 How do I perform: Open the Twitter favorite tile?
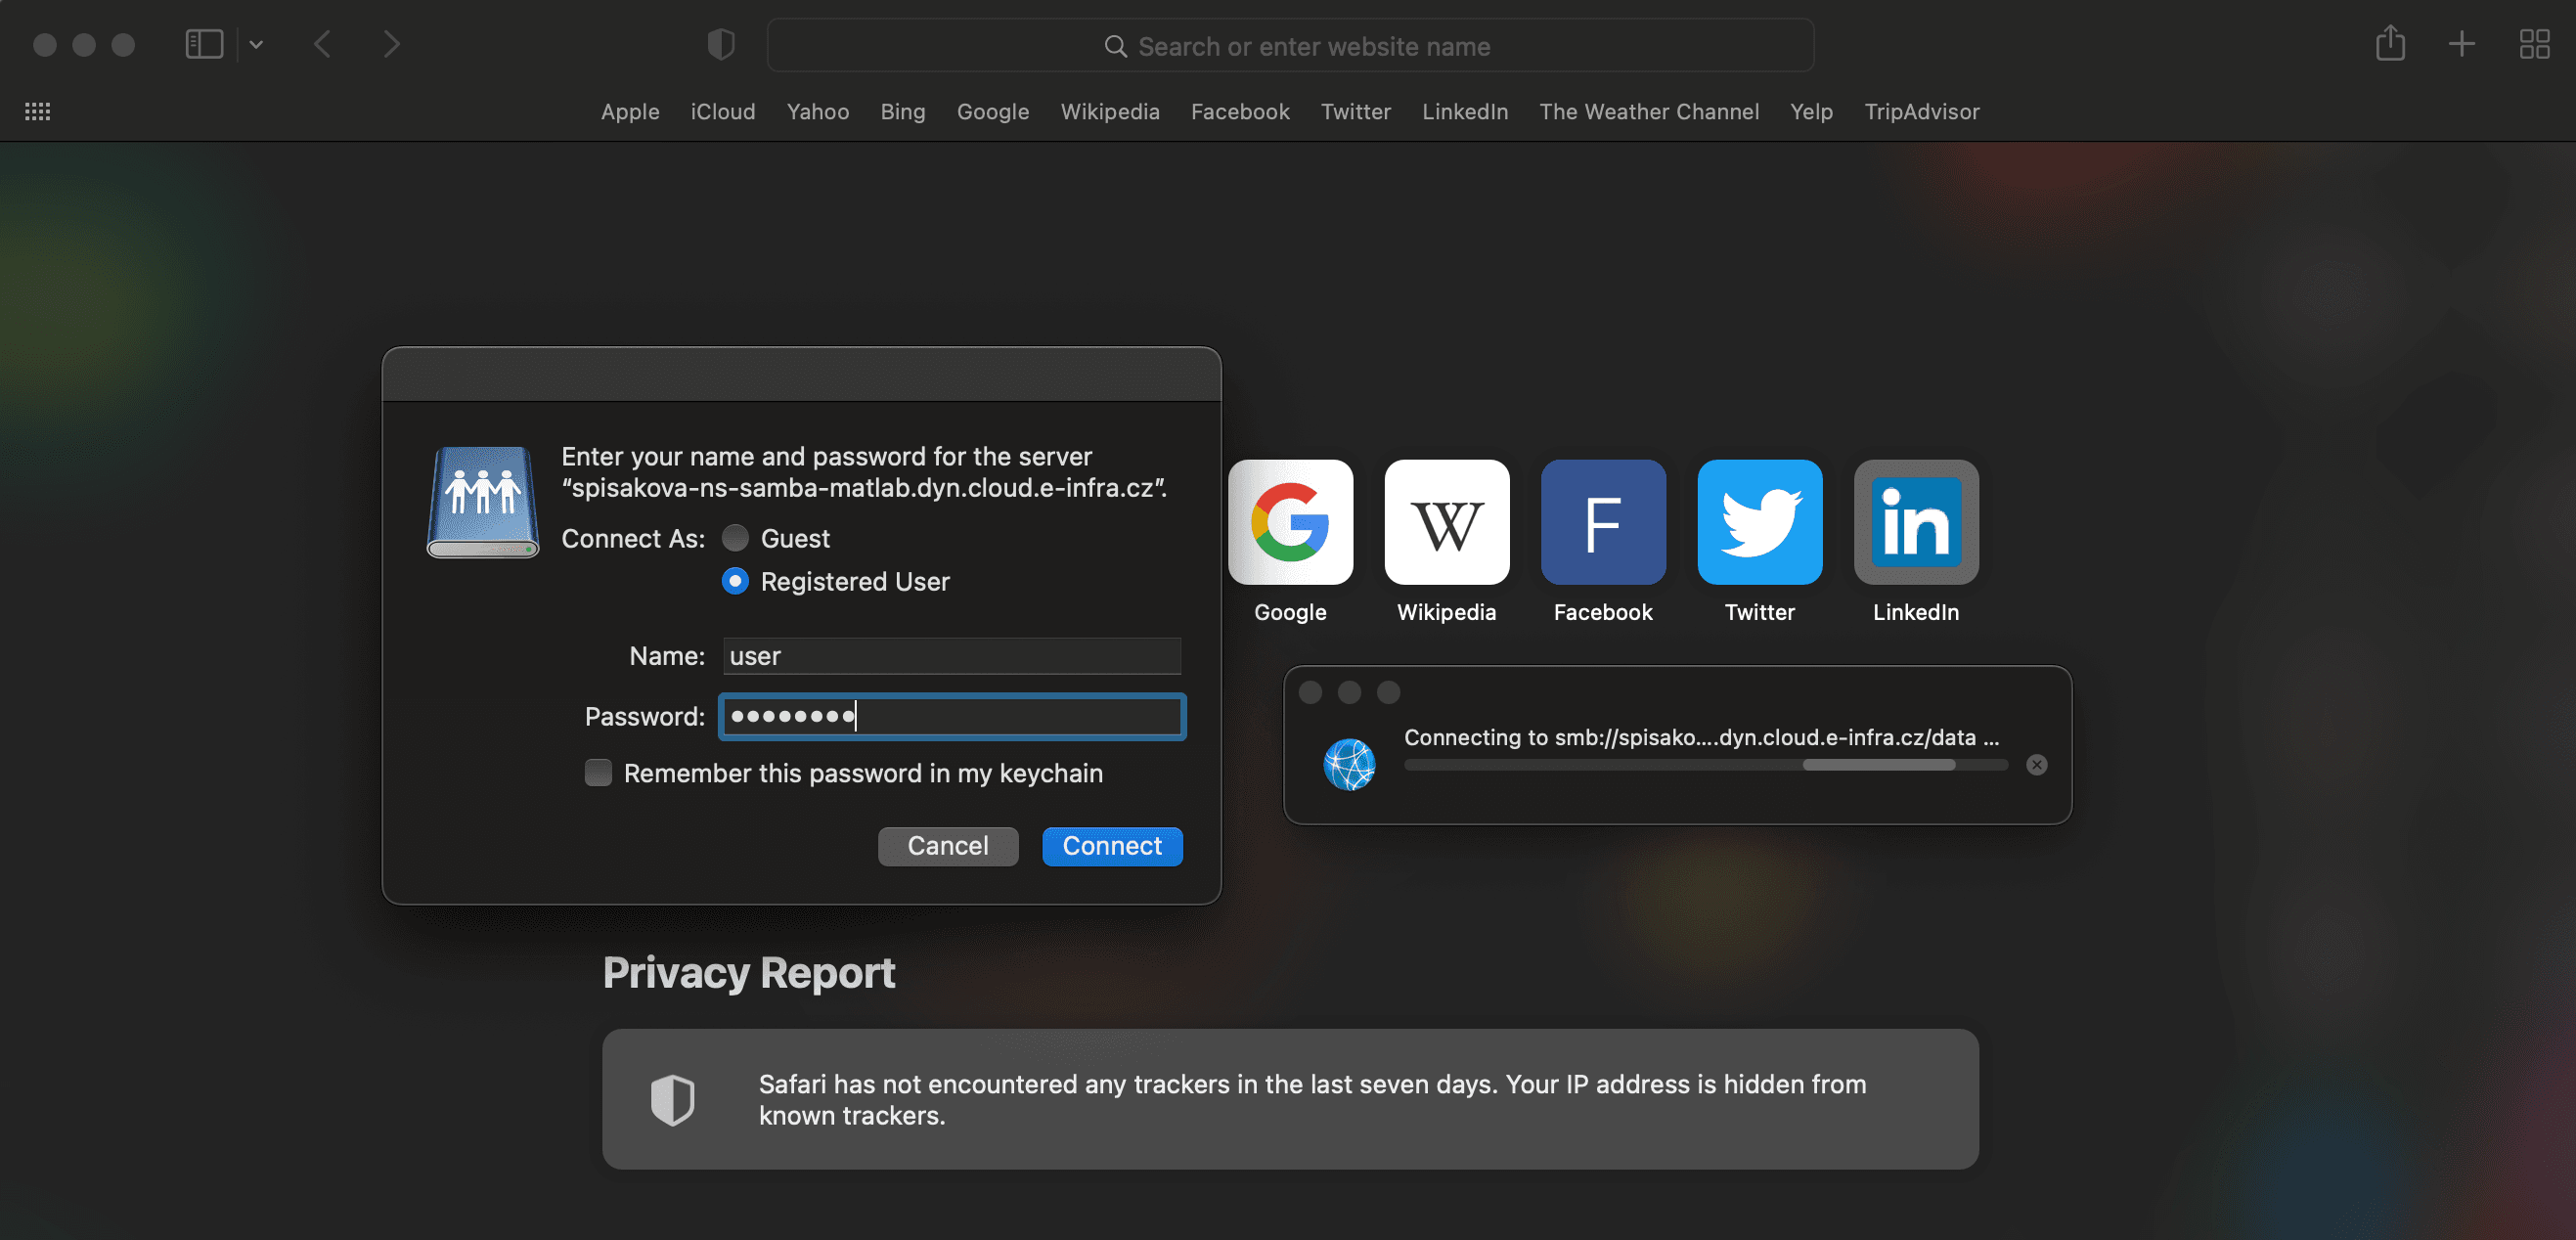[1759, 522]
